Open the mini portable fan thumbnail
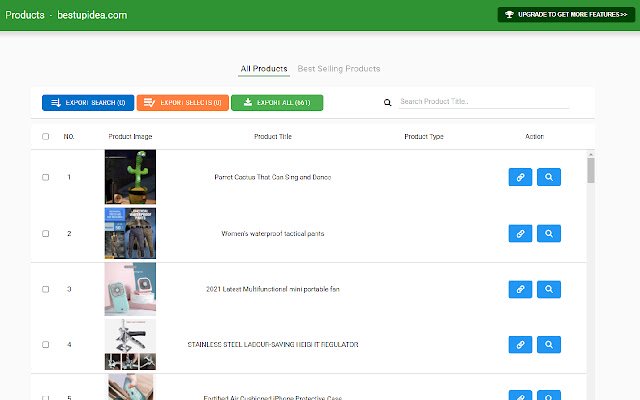 pos(130,289)
